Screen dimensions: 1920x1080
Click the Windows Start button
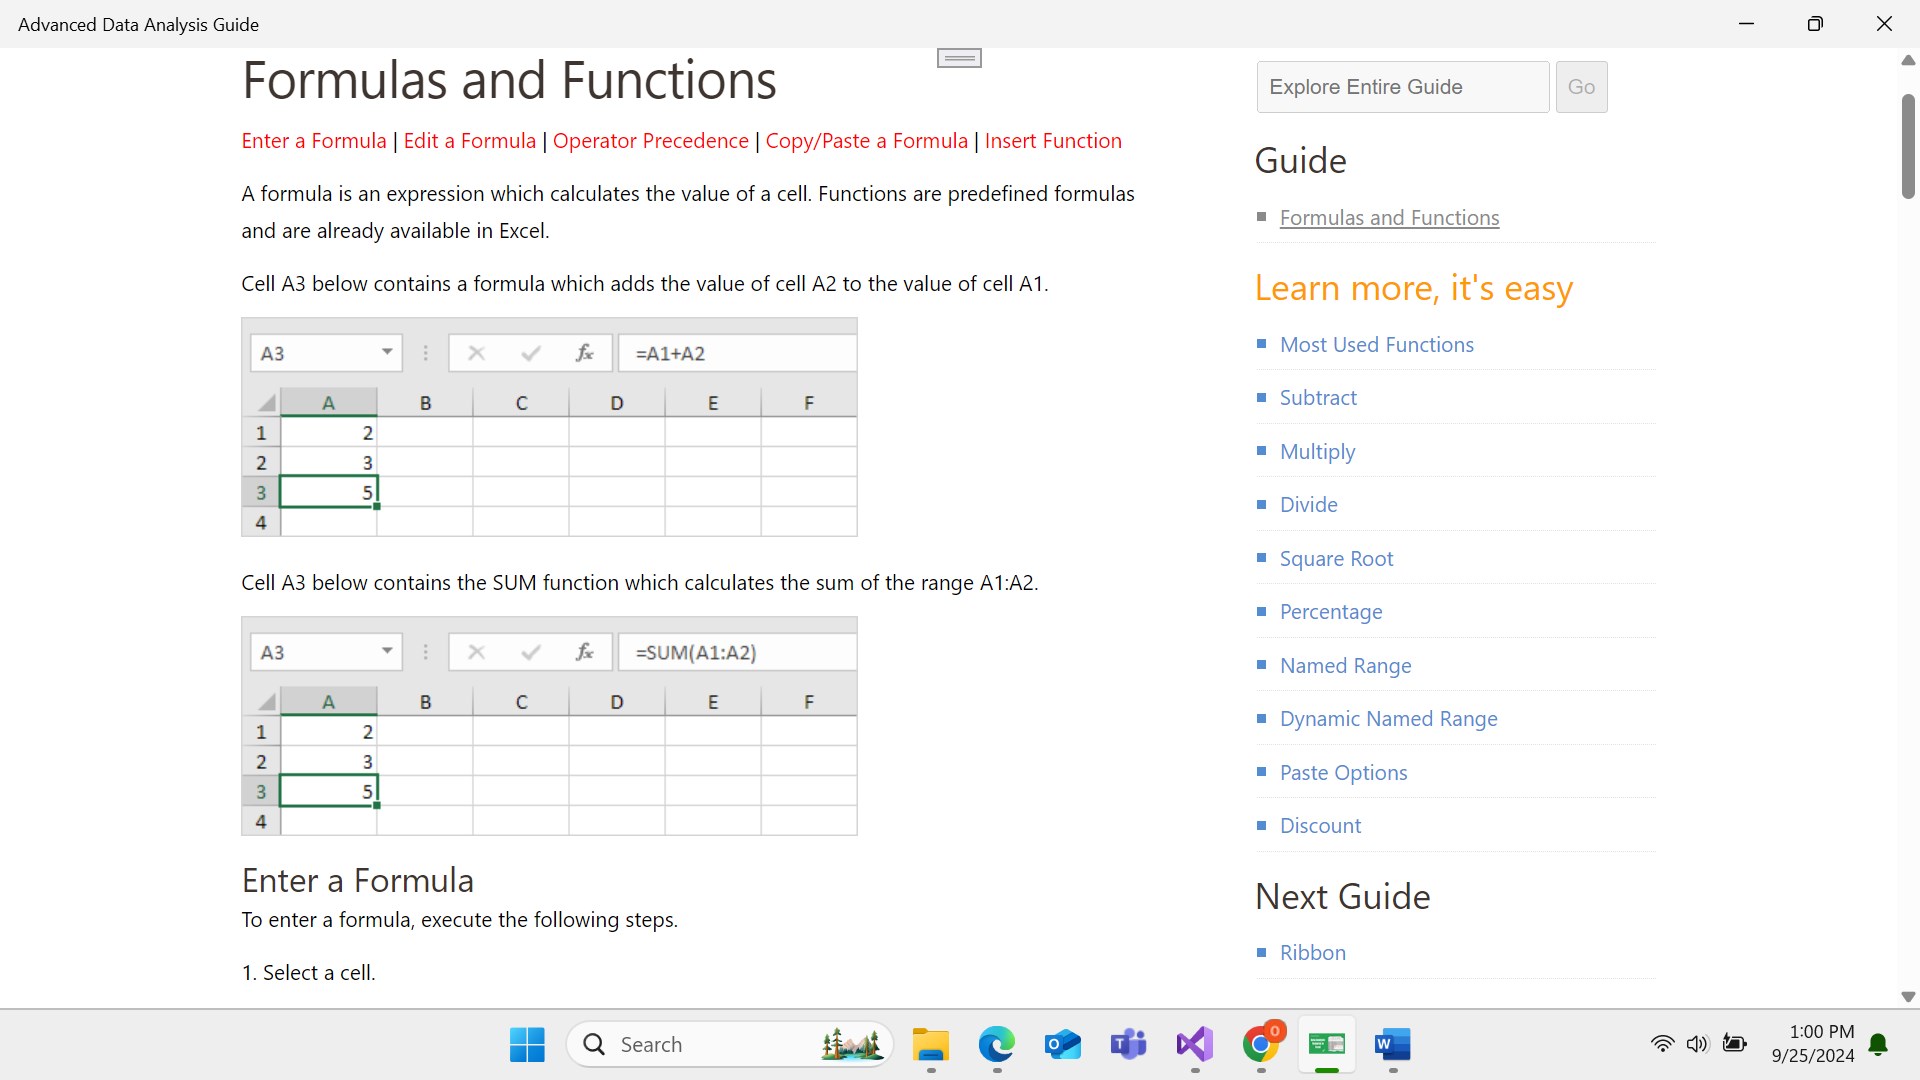(527, 1045)
